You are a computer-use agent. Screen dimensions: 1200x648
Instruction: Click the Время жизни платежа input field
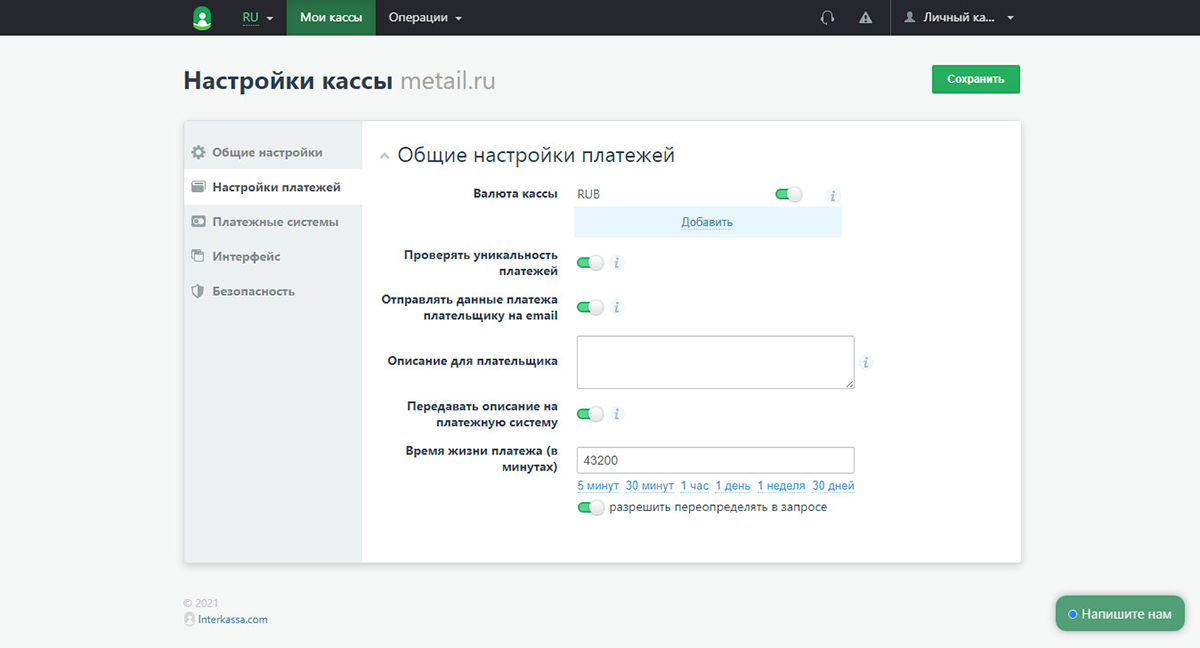(715, 460)
